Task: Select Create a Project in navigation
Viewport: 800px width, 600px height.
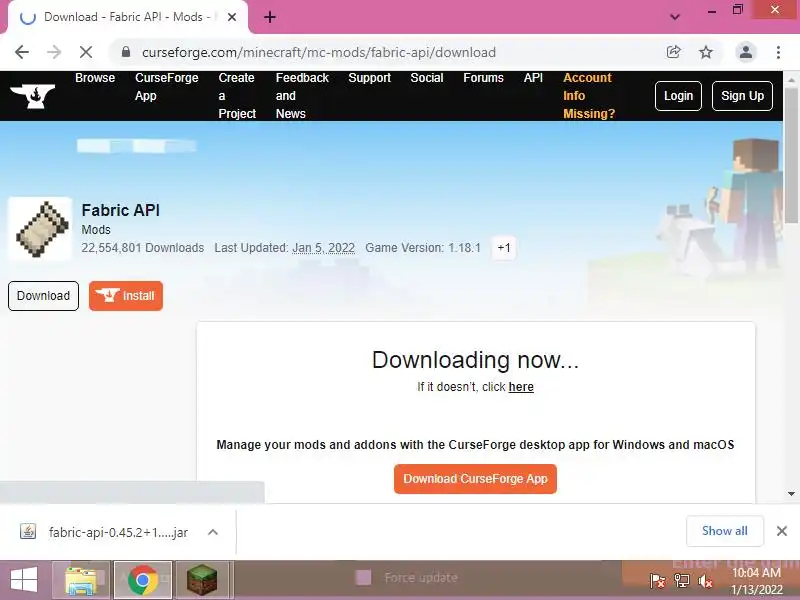Action: tap(237, 95)
